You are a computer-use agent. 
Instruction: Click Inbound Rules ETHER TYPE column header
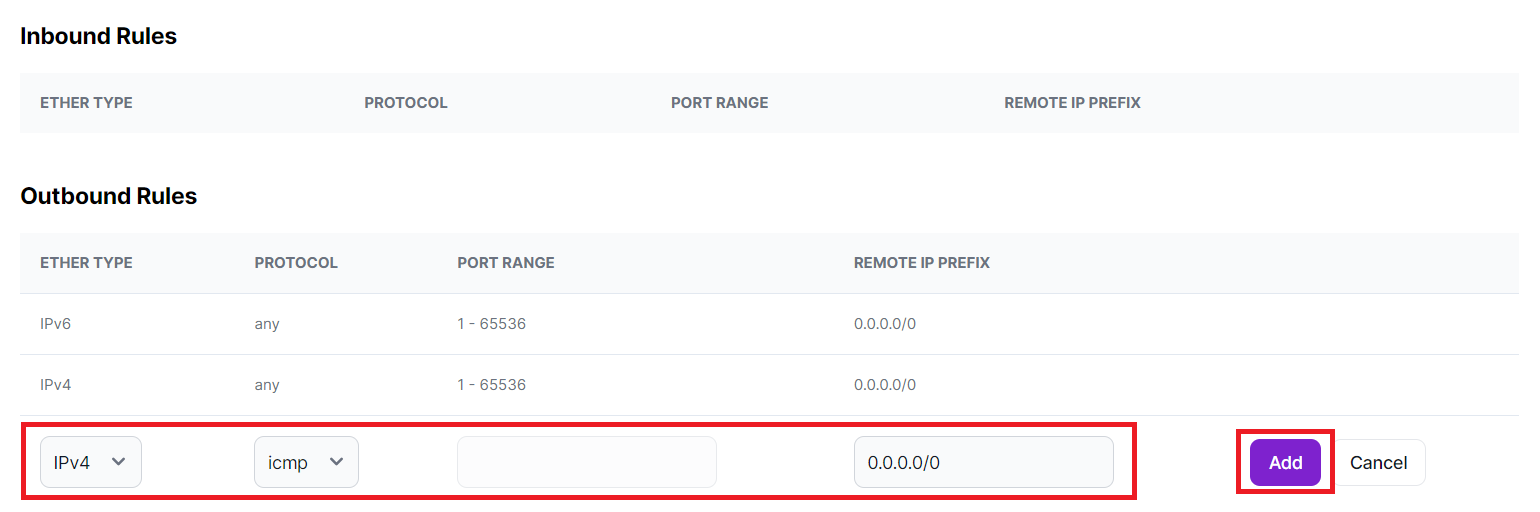tap(86, 103)
